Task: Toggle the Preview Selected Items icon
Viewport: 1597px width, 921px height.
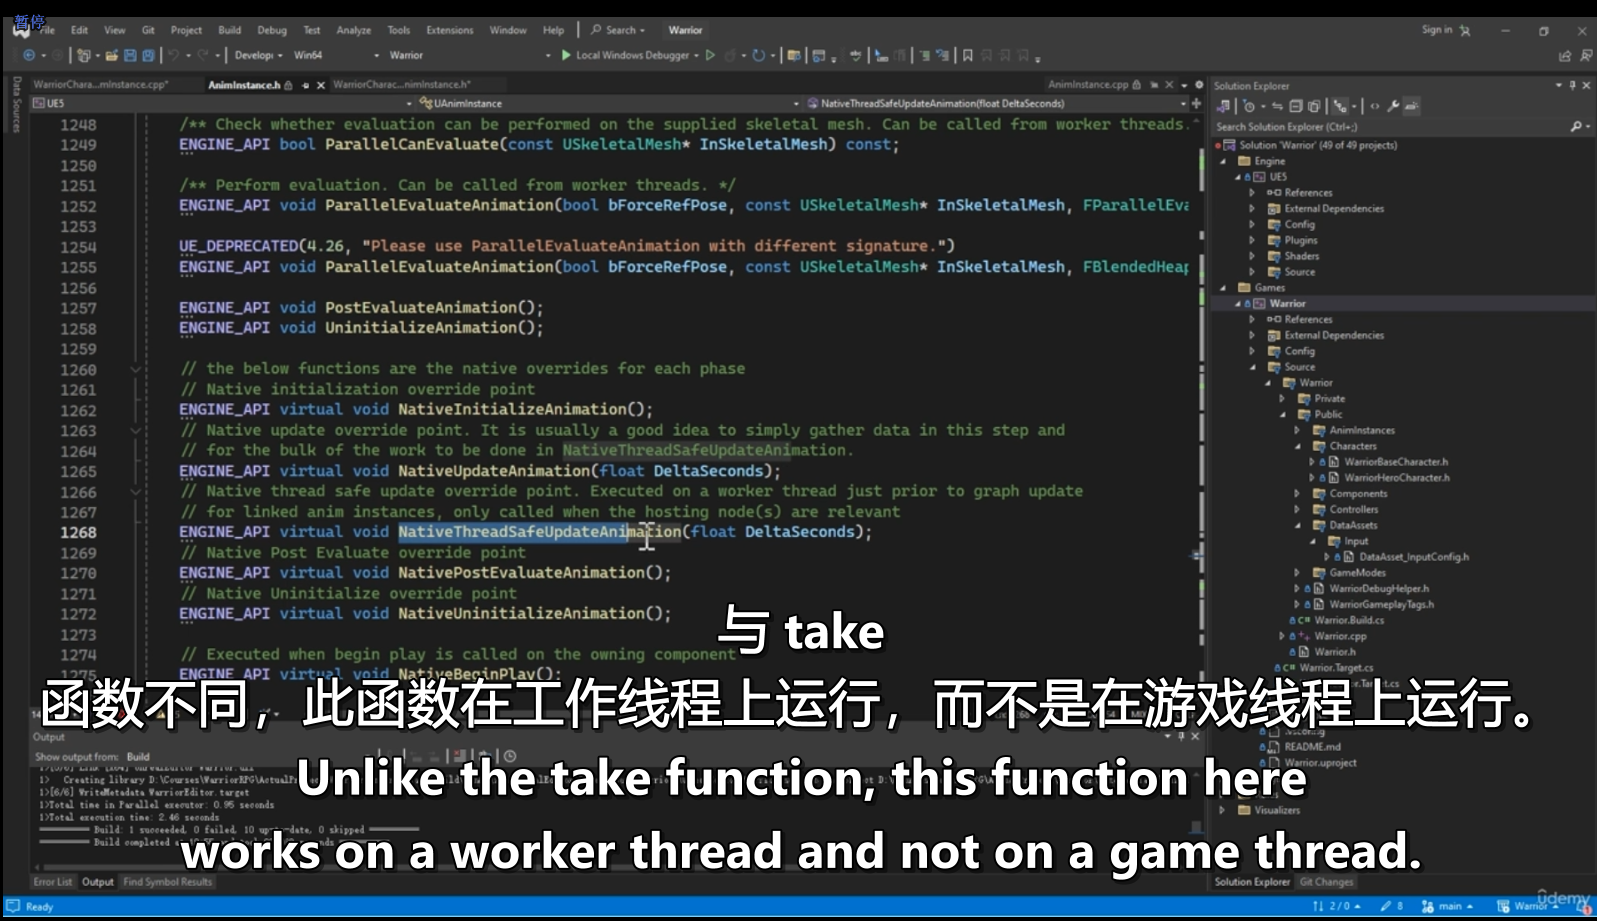Action: pyautogui.click(x=1411, y=106)
